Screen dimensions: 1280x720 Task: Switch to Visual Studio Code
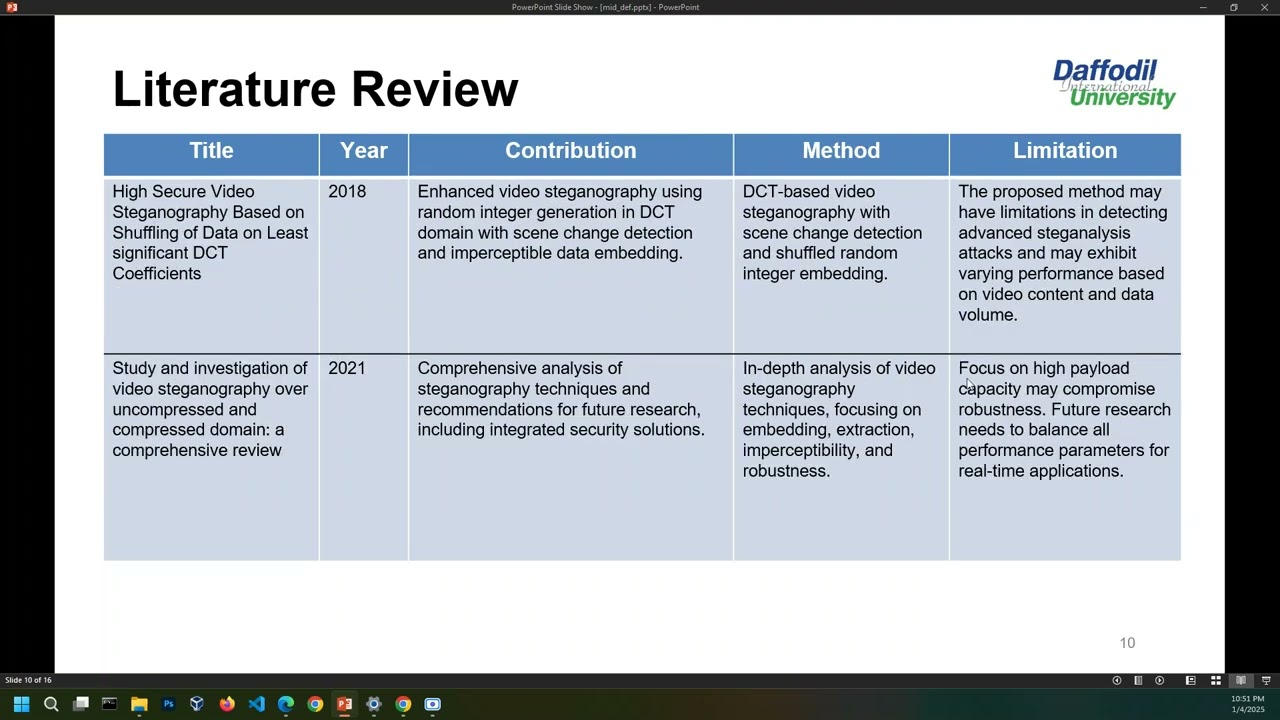[x=256, y=704]
